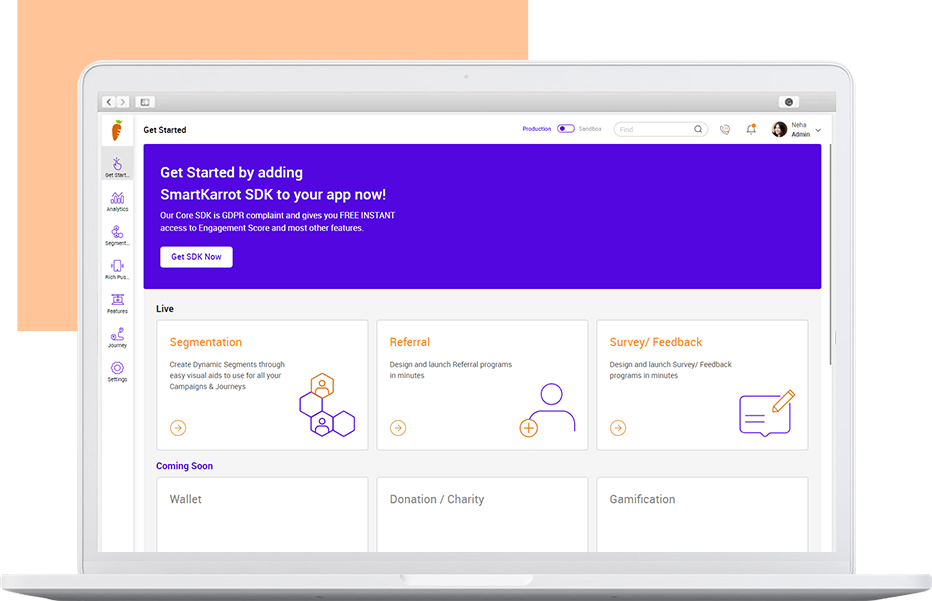Open Segmentation via its arrow icon

(x=178, y=427)
